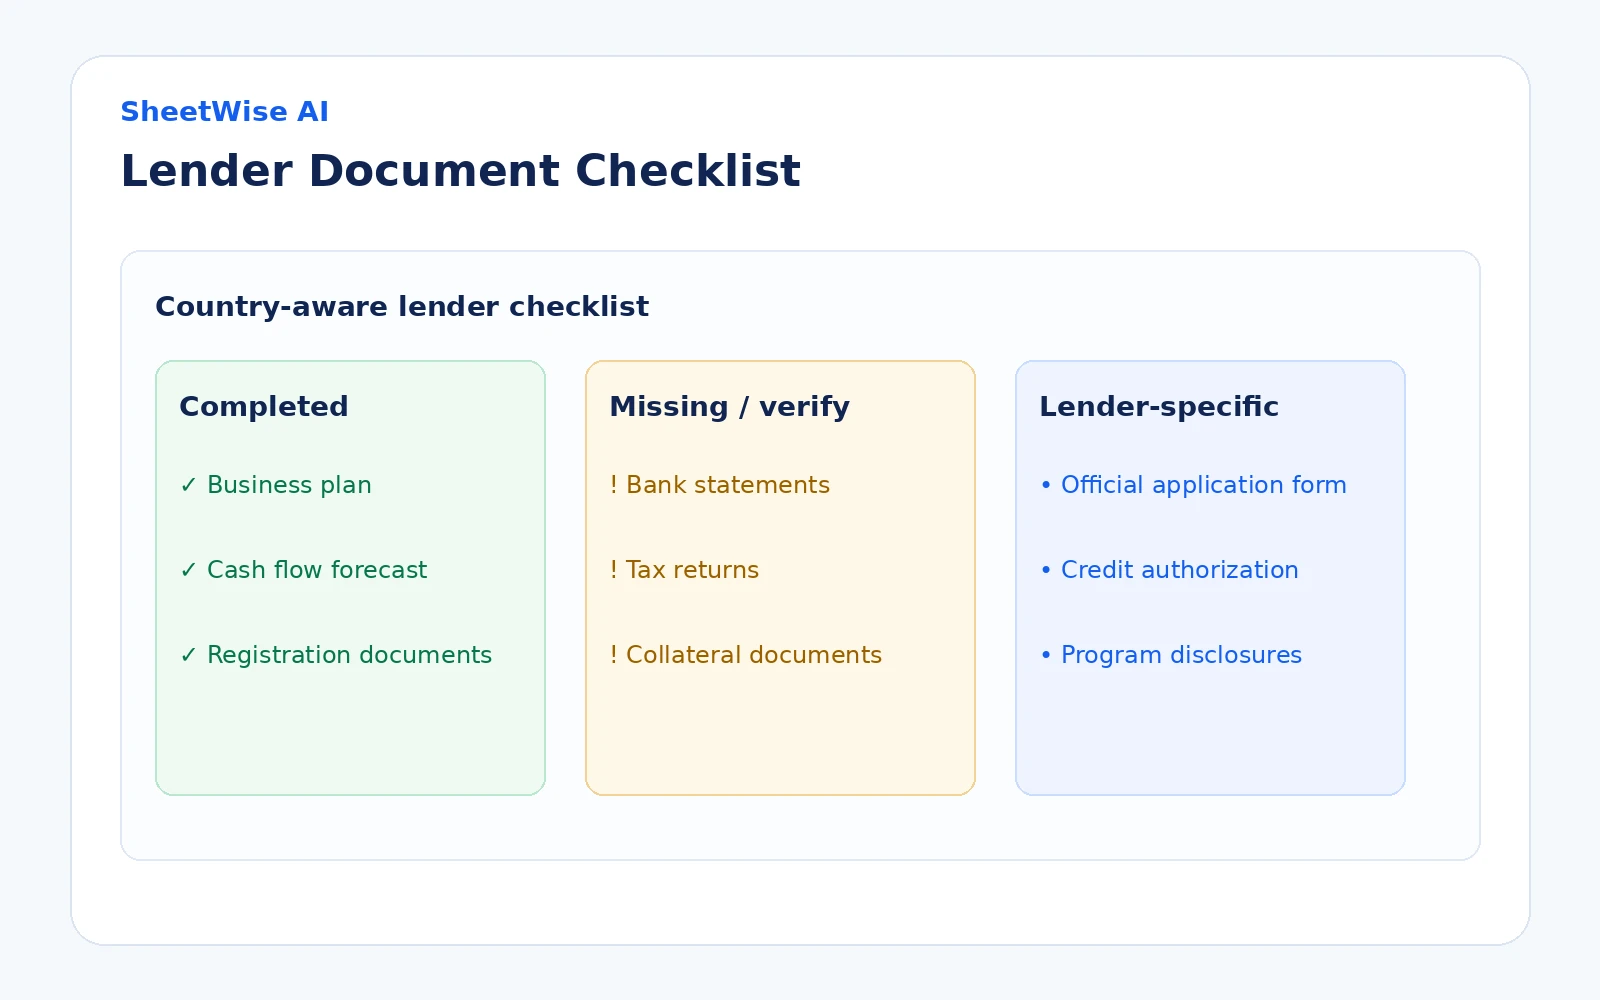Open the Completed column heading
This screenshot has height=1000, width=1600.
click(x=264, y=406)
